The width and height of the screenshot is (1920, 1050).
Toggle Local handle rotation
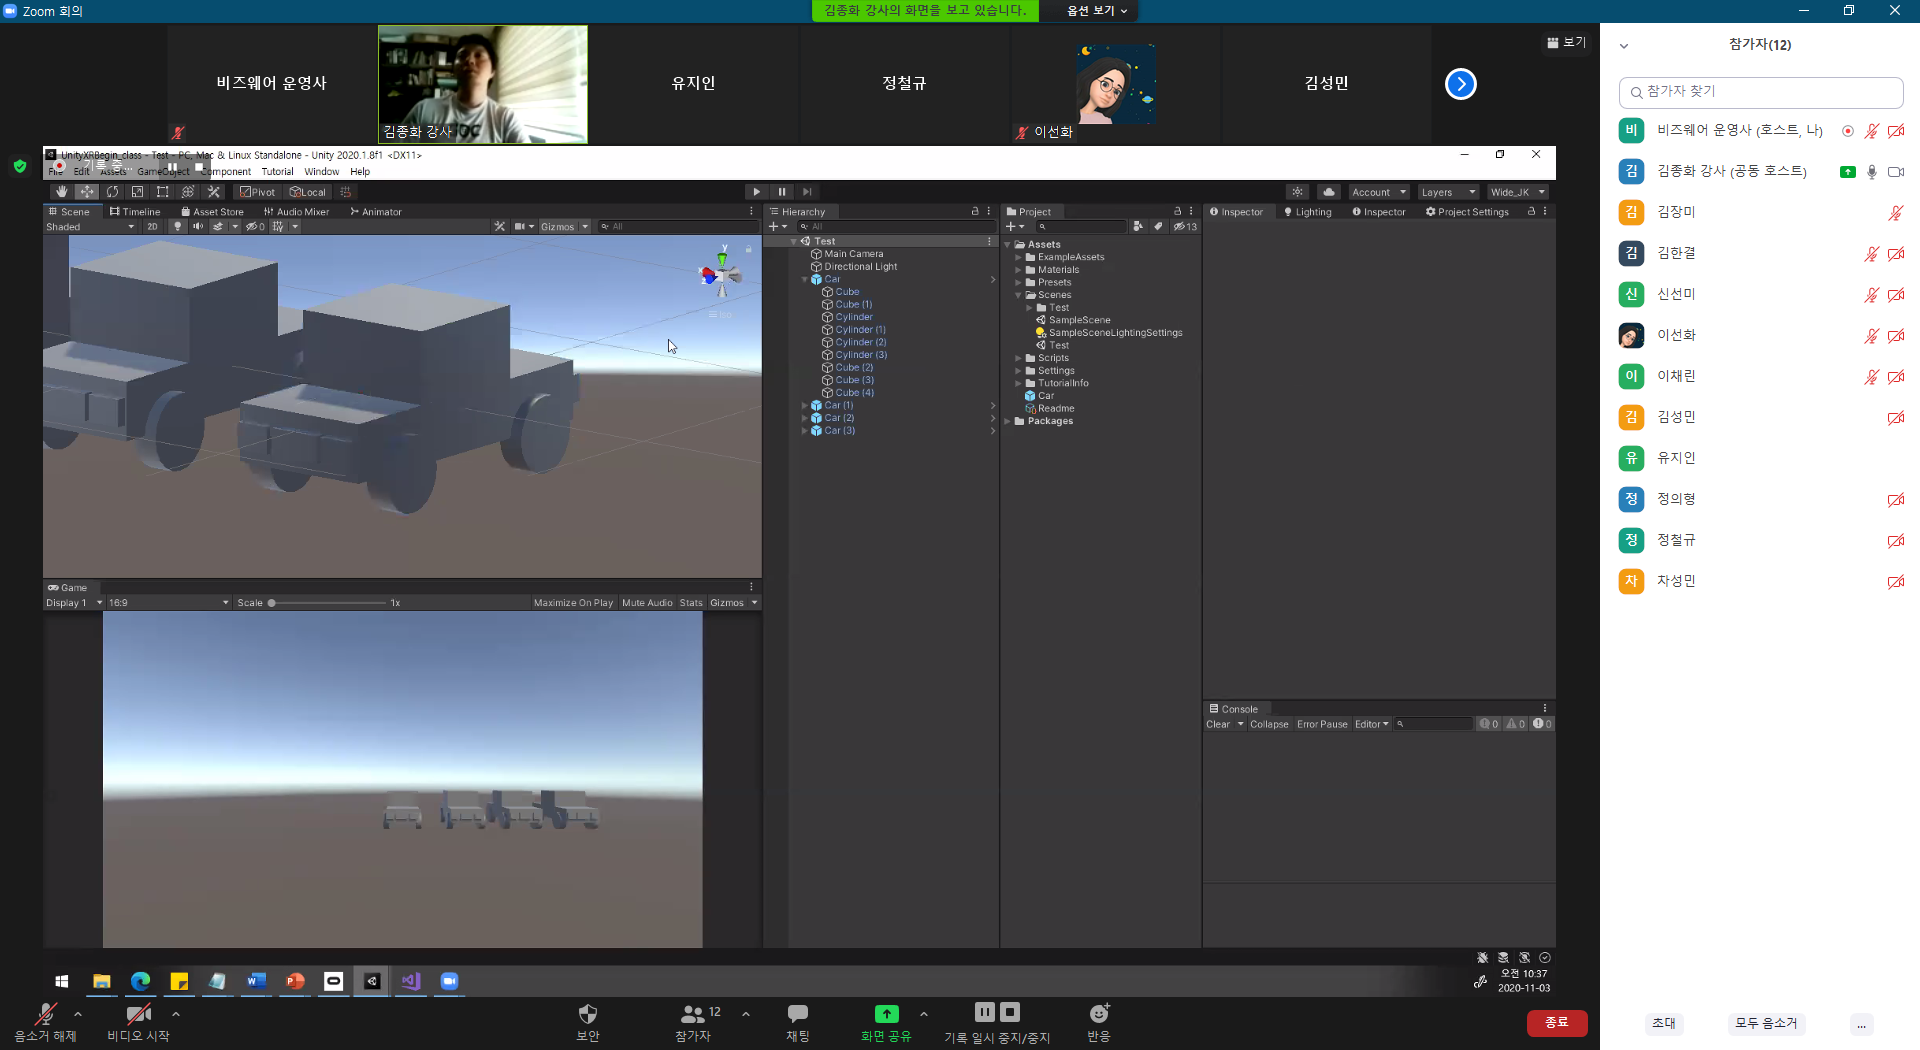308,192
